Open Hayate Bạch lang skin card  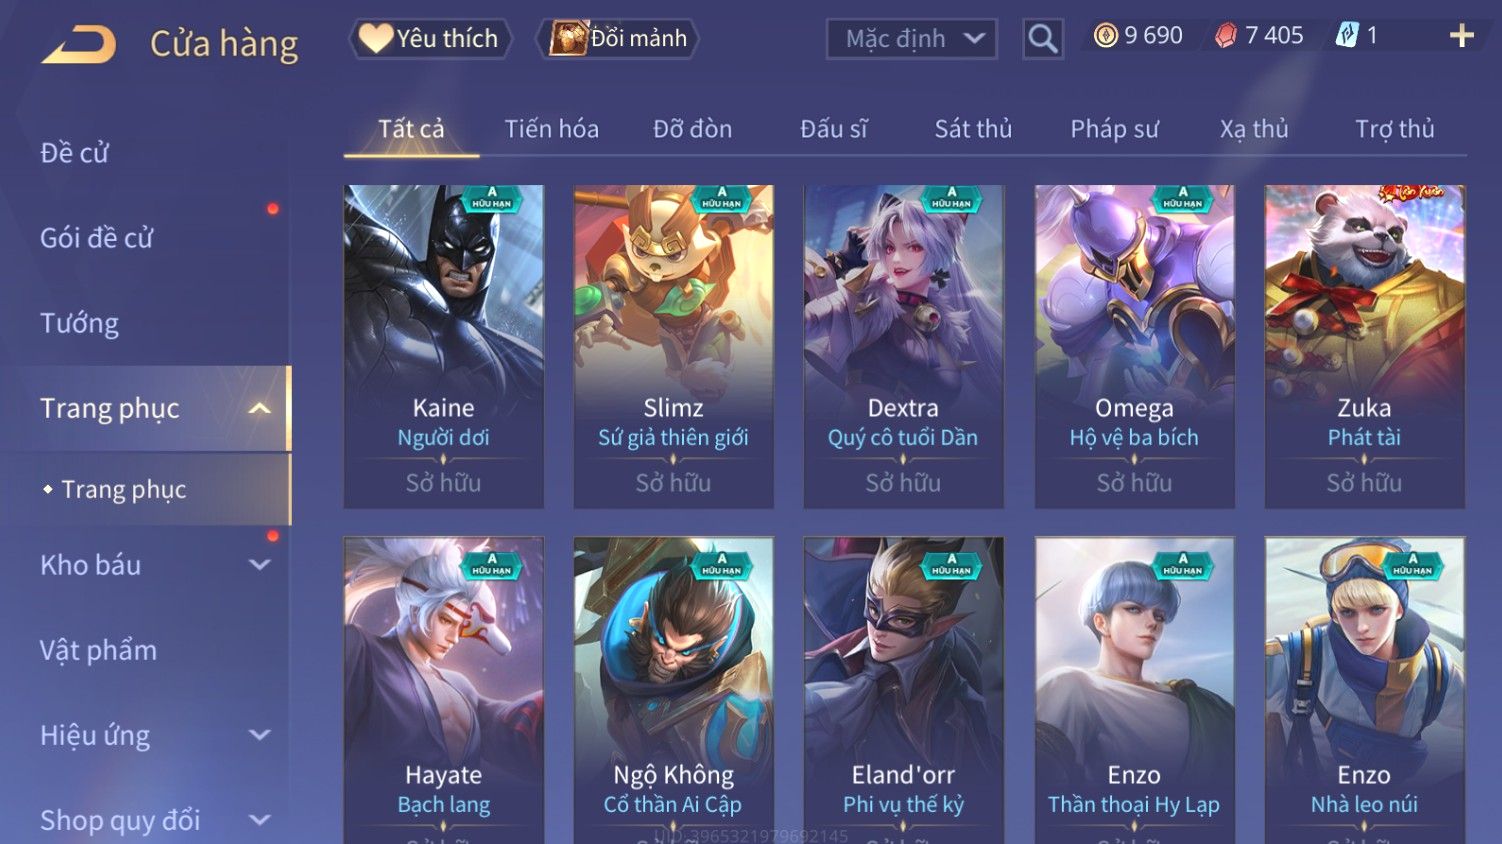tap(444, 690)
